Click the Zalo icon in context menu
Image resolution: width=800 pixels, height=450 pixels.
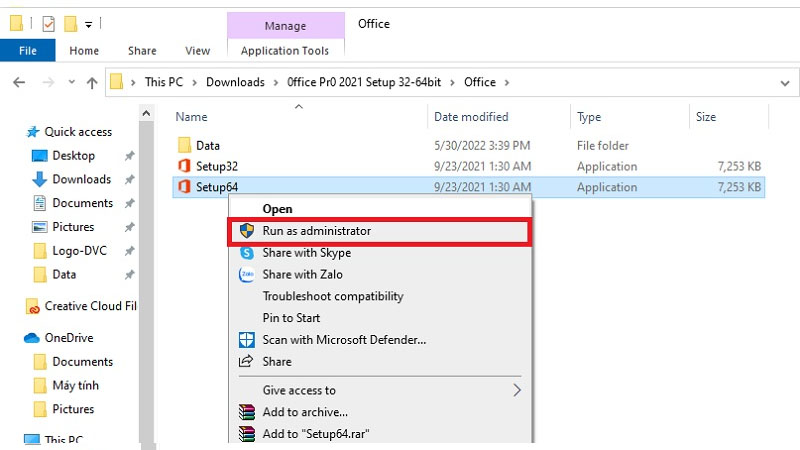pyautogui.click(x=246, y=275)
